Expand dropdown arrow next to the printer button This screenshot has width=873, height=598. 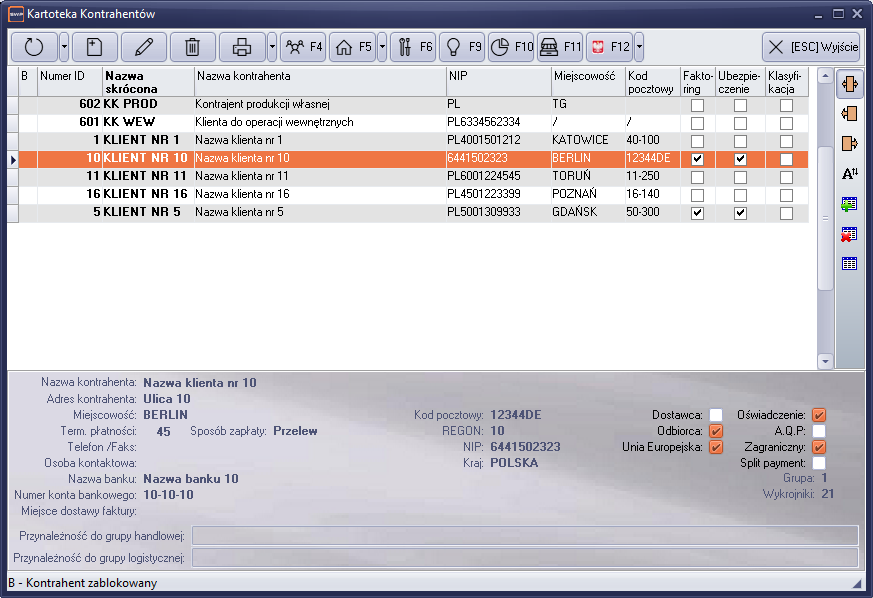272,47
